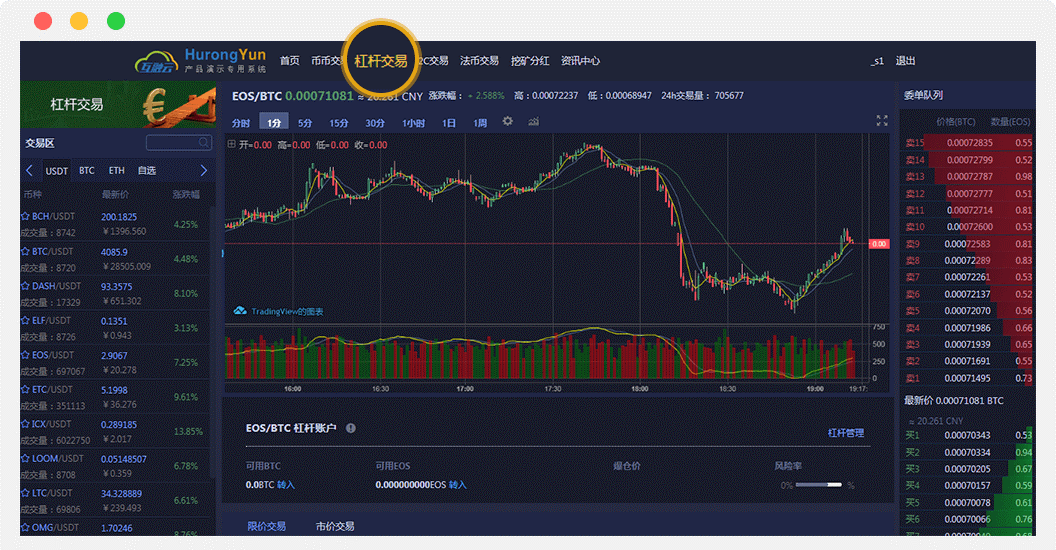Click the coin list scrollbar

(213, 343)
